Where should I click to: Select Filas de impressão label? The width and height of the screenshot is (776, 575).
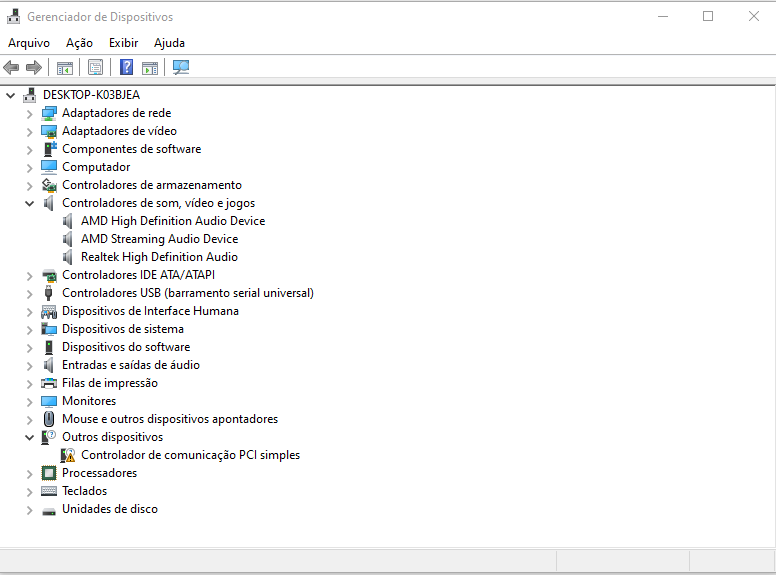[110, 383]
